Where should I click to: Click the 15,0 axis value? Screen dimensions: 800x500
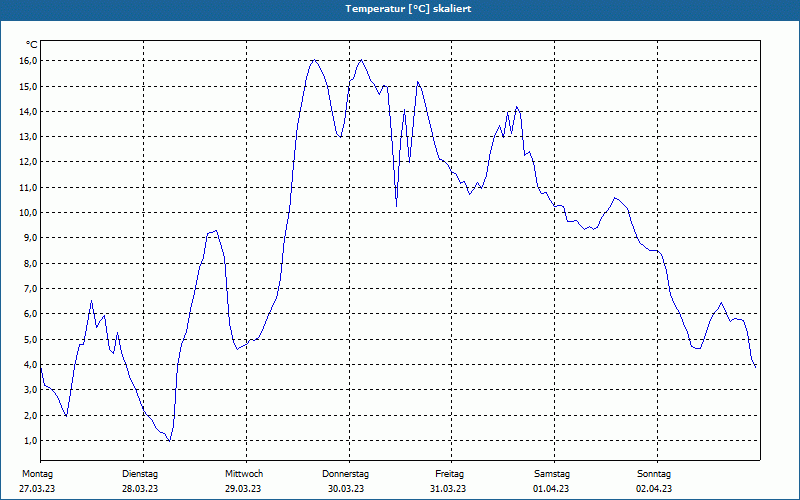coord(27,86)
